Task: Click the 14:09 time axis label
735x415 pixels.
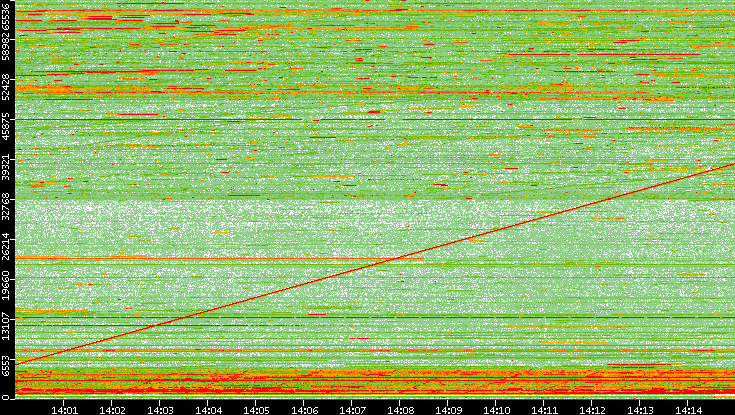Action: click(448, 410)
